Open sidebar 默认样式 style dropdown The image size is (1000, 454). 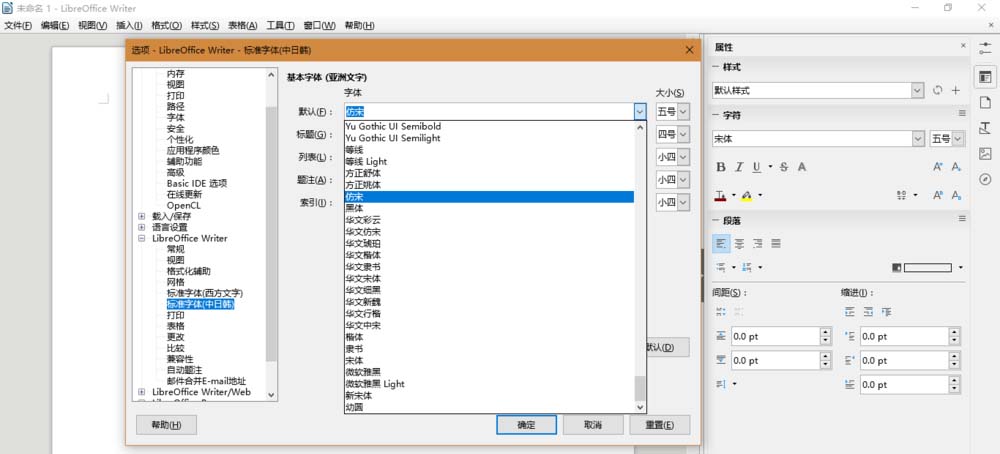pyautogui.click(x=918, y=91)
